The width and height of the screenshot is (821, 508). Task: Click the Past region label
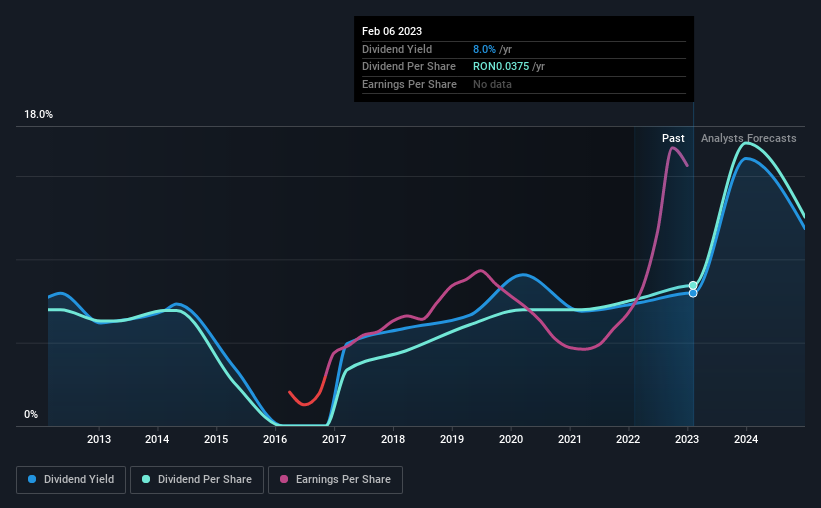click(673, 138)
